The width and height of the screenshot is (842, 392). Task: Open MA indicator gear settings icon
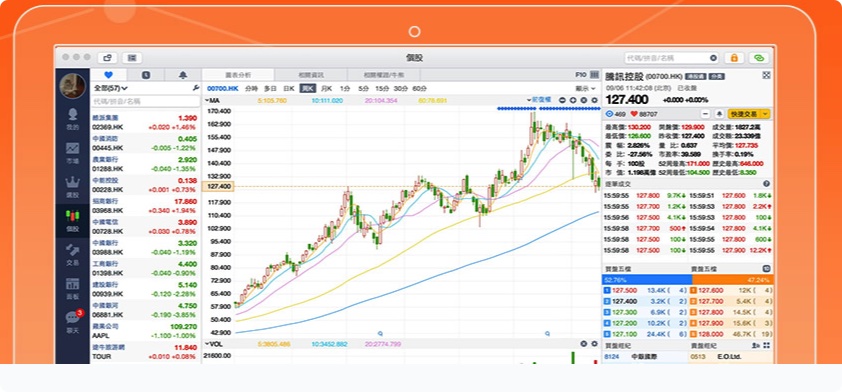tap(594, 100)
